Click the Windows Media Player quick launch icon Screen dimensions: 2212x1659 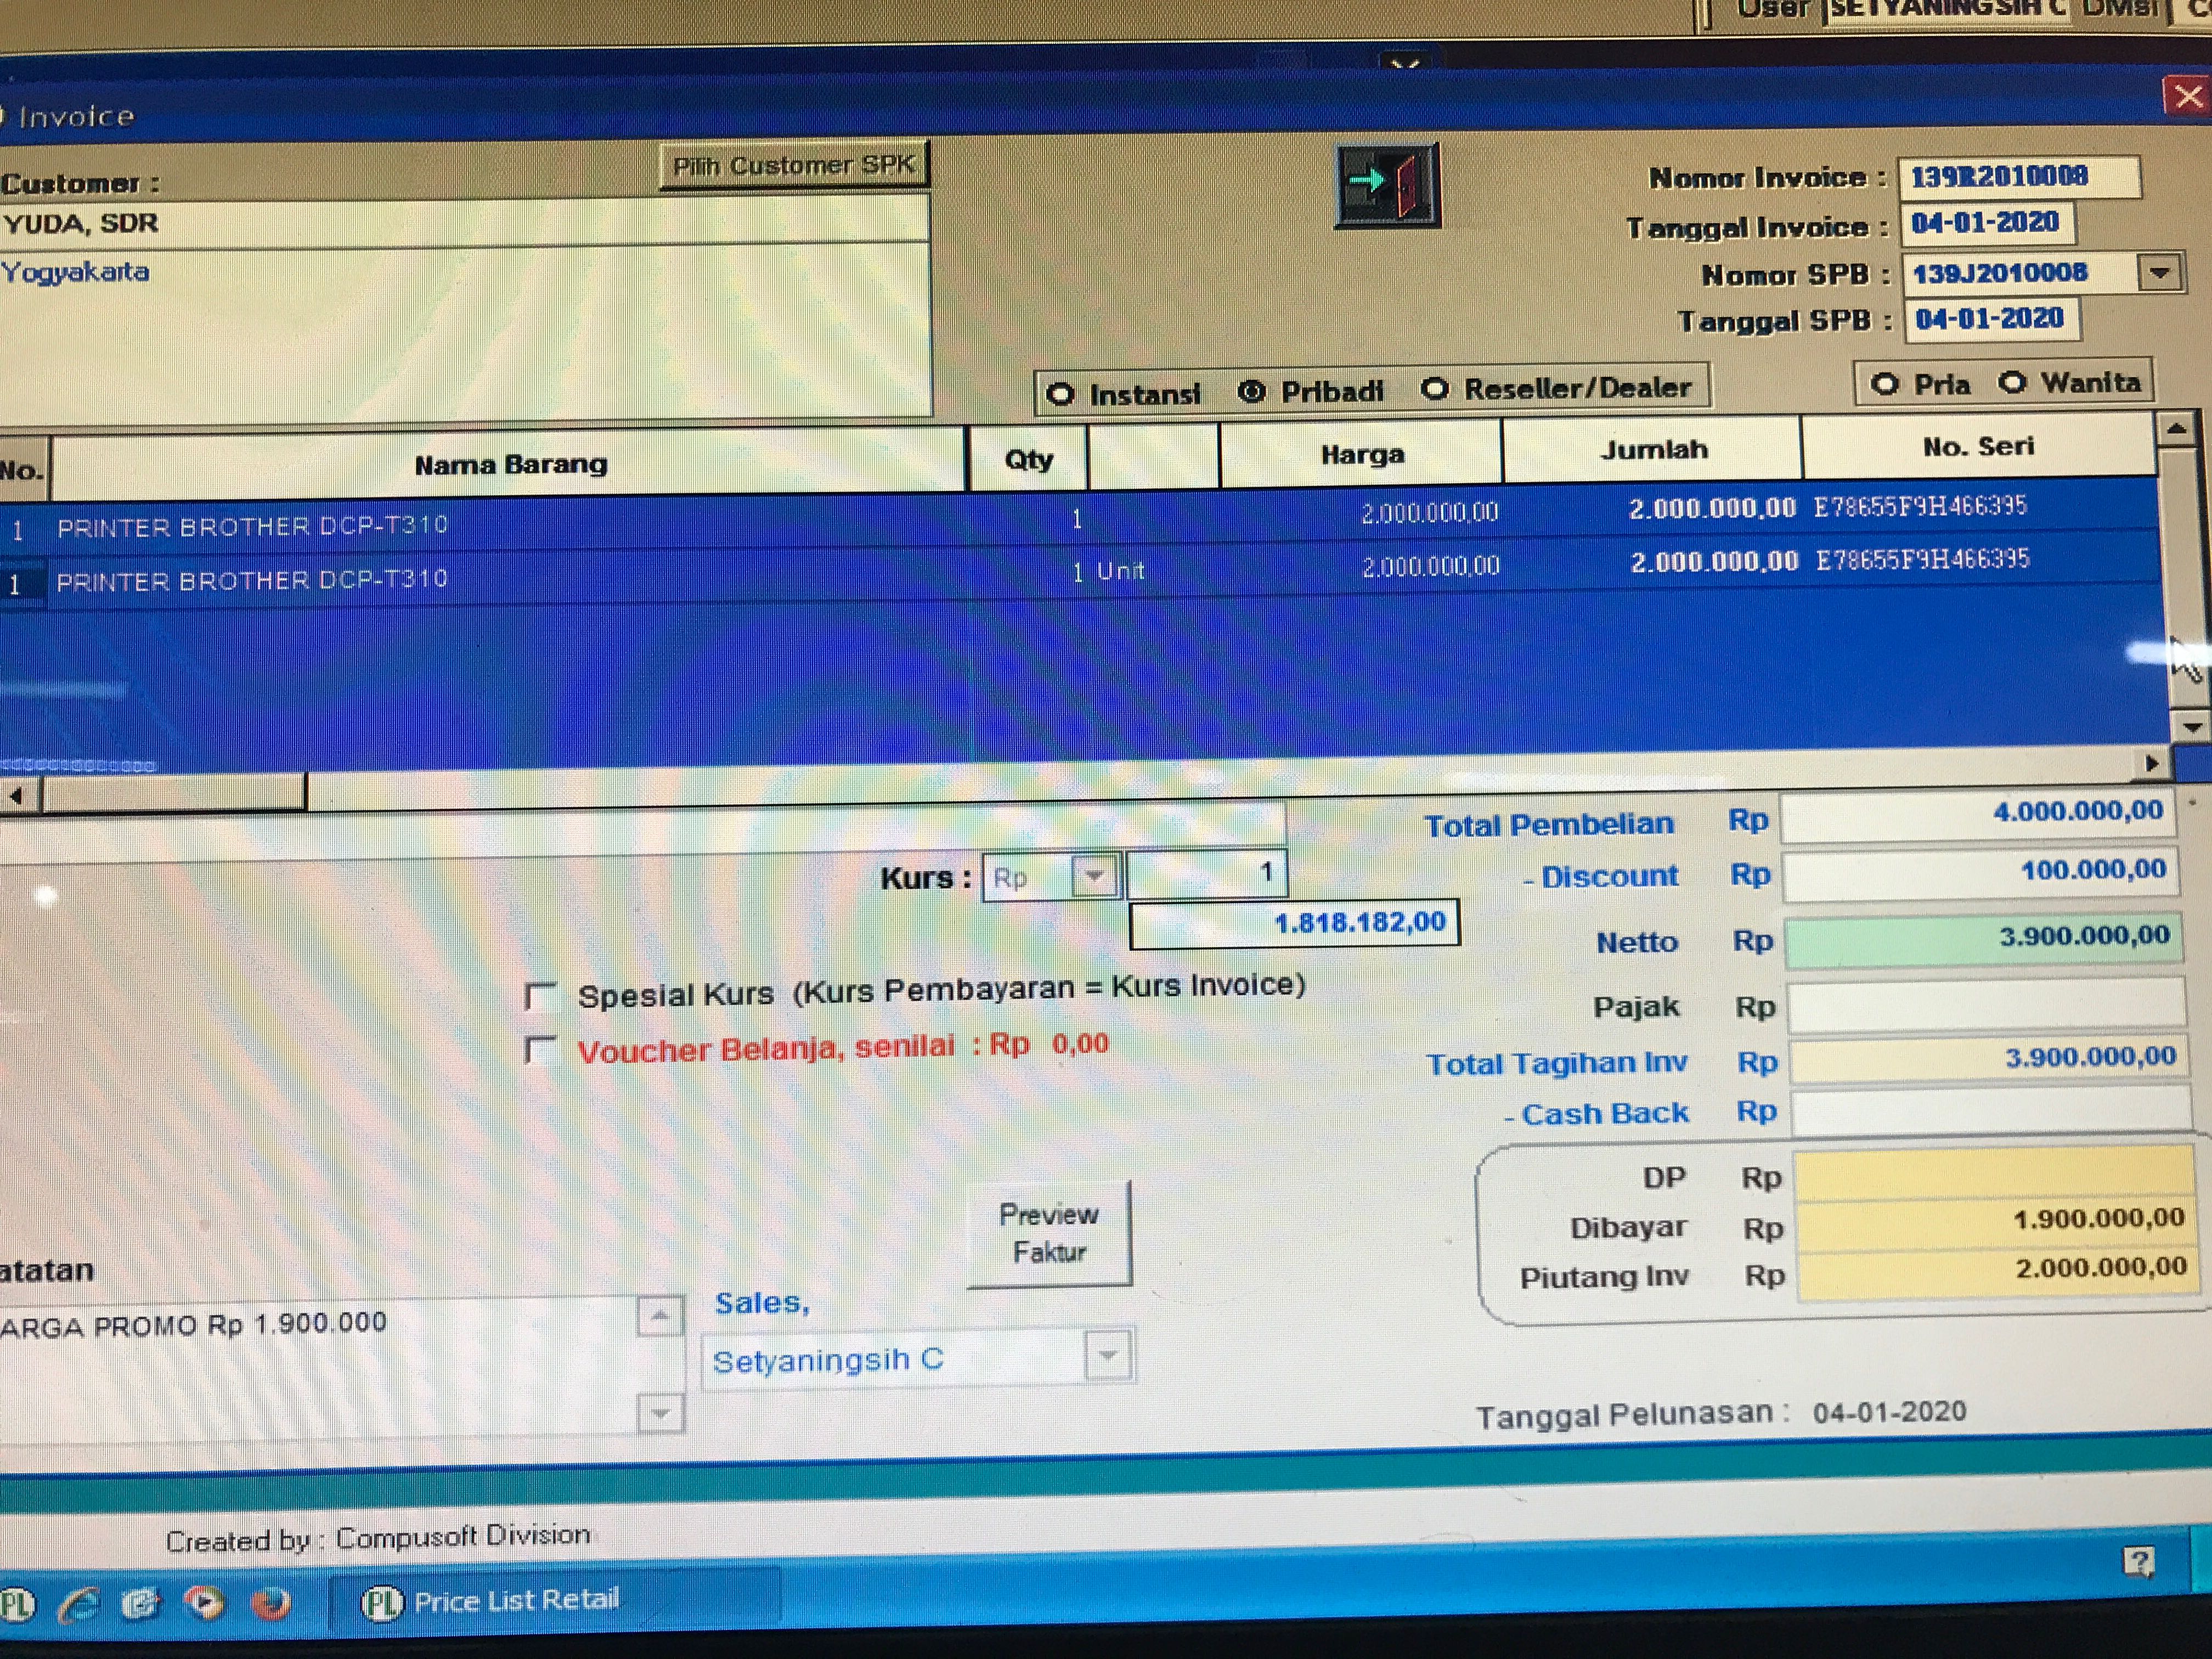(x=205, y=1603)
